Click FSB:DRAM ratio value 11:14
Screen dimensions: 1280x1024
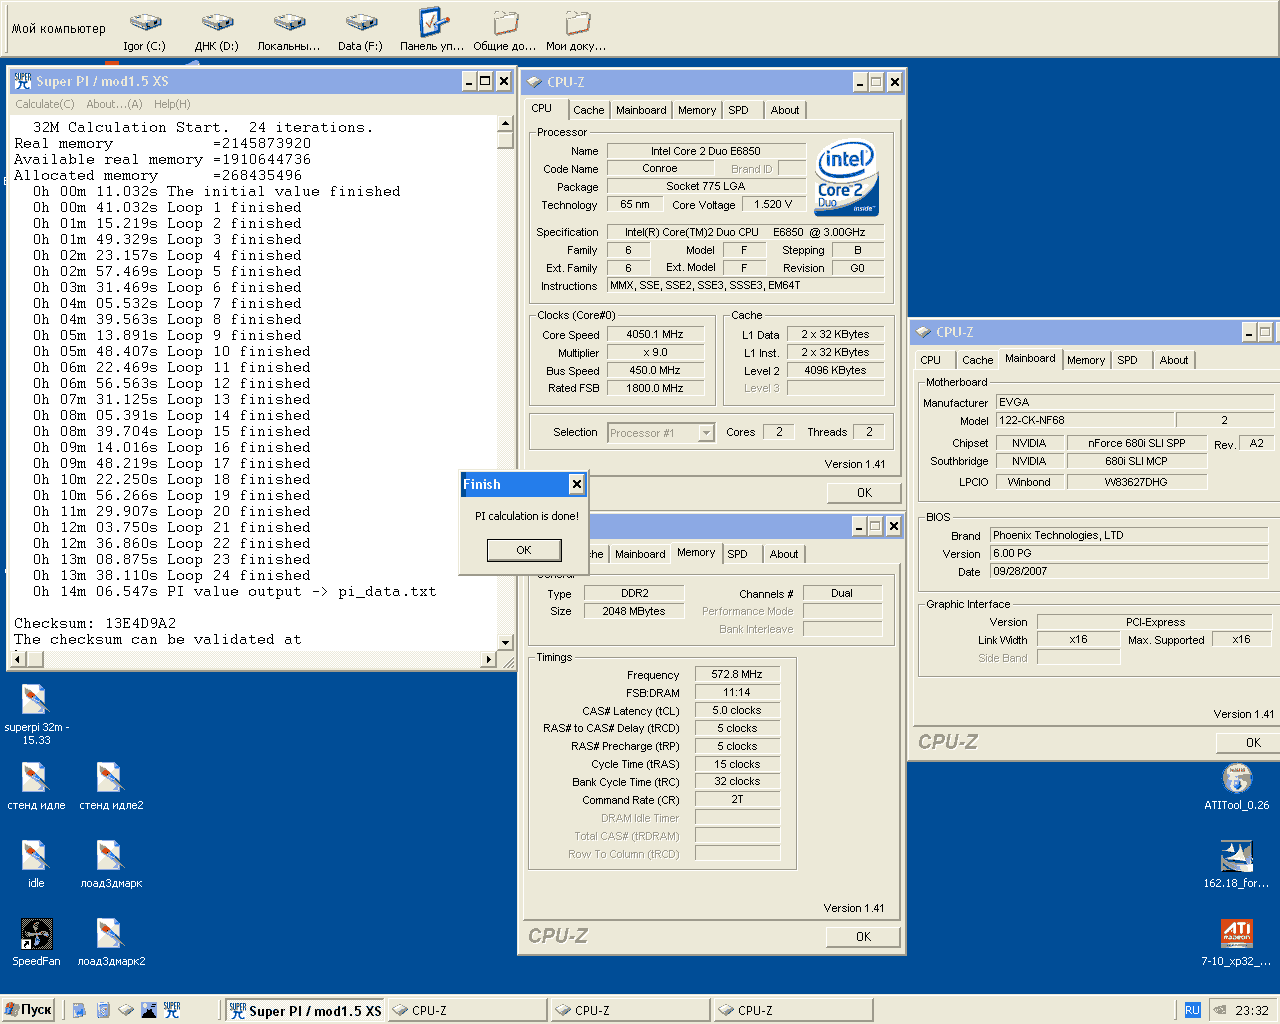pyautogui.click(x=737, y=692)
